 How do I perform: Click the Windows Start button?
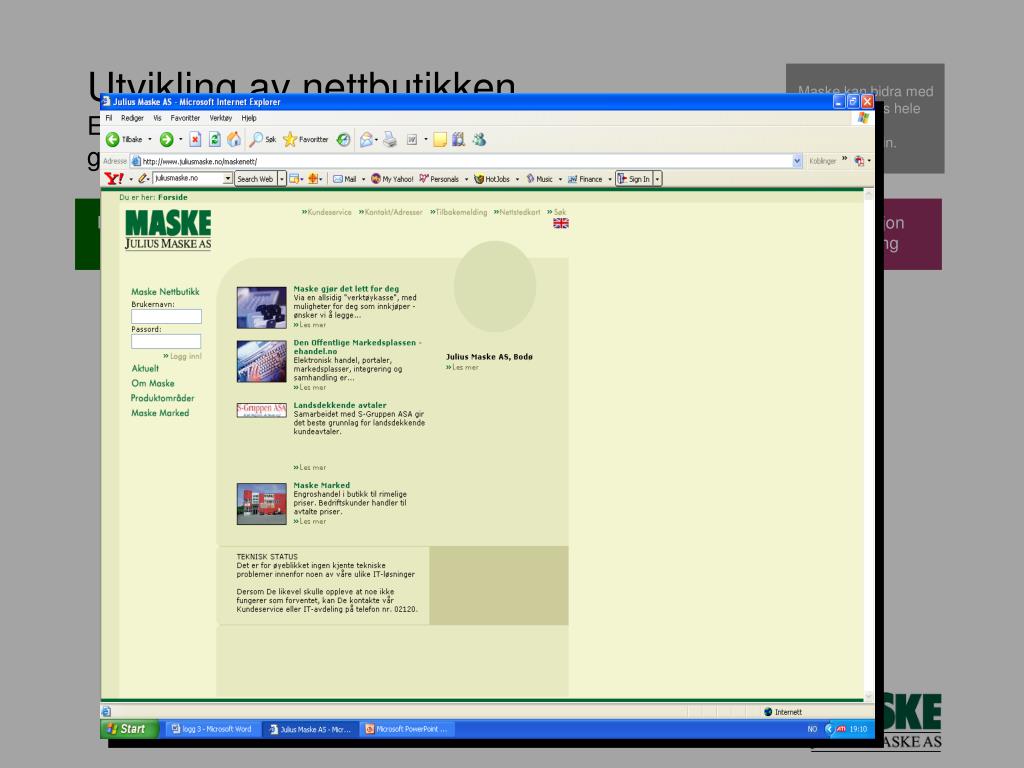tap(129, 729)
